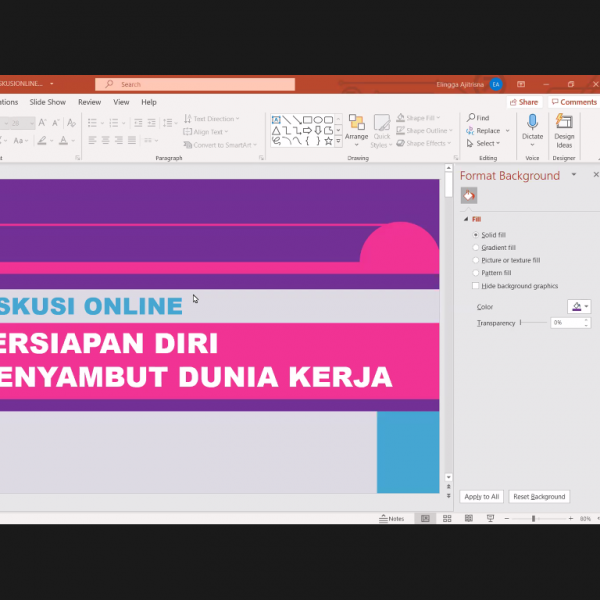Click the Search box in title bar
This screenshot has width=600, height=600.
(x=195, y=84)
